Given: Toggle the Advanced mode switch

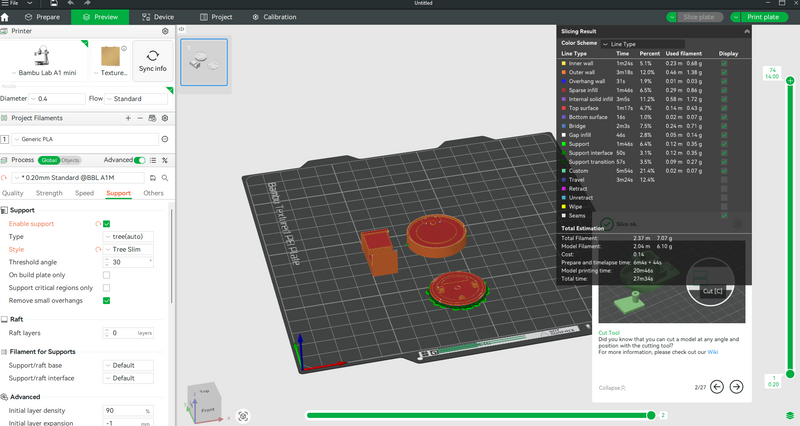Looking at the screenshot, I should coord(140,160).
